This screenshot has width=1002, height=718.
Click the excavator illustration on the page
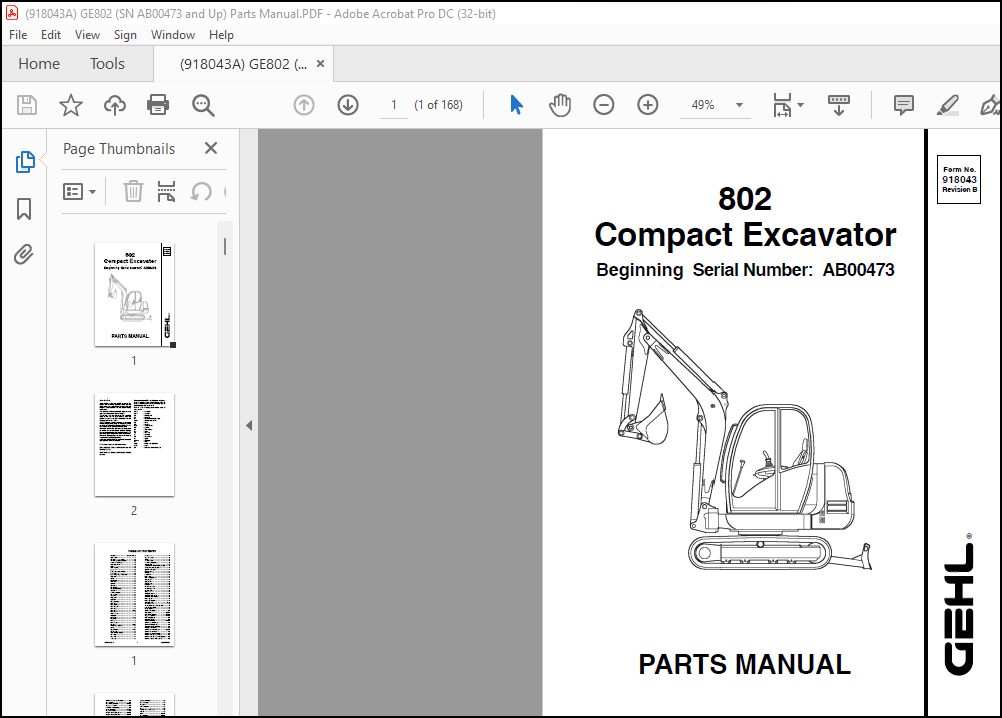pos(744,441)
